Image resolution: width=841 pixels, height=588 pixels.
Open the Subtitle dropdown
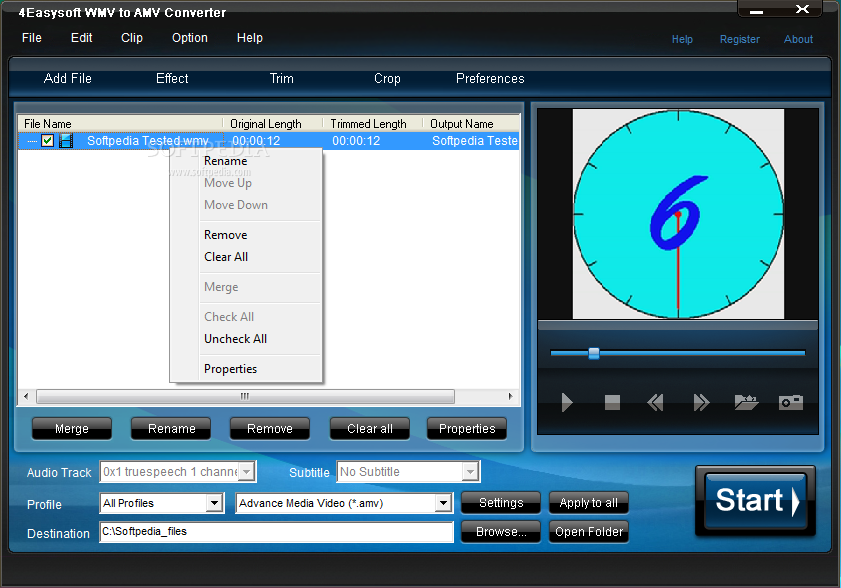(x=470, y=472)
